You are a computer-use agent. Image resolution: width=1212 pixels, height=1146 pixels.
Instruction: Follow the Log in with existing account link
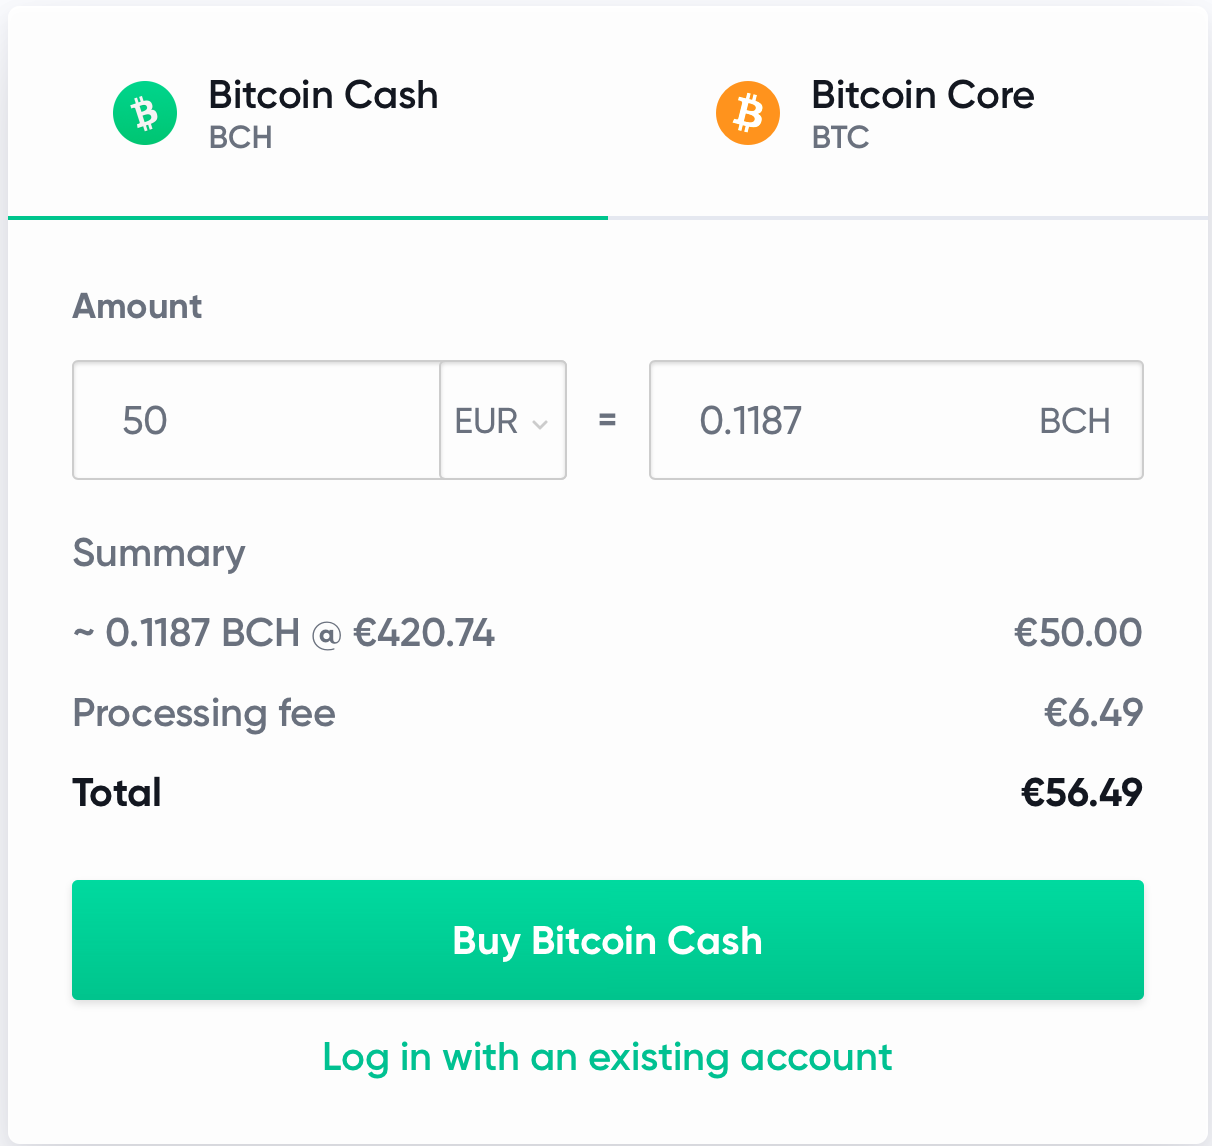click(x=608, y=1057)
